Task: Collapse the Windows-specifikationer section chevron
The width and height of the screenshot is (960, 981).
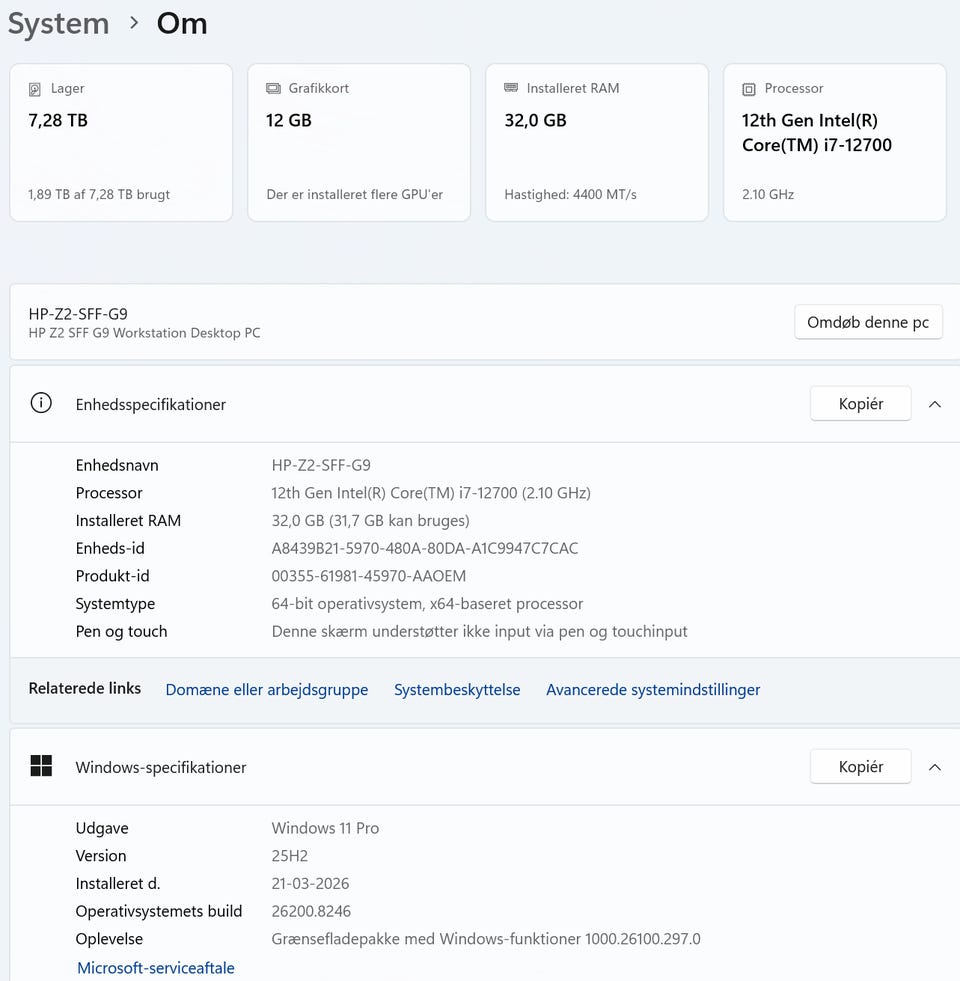Action: pyautogui.click(x=935, y=767)
